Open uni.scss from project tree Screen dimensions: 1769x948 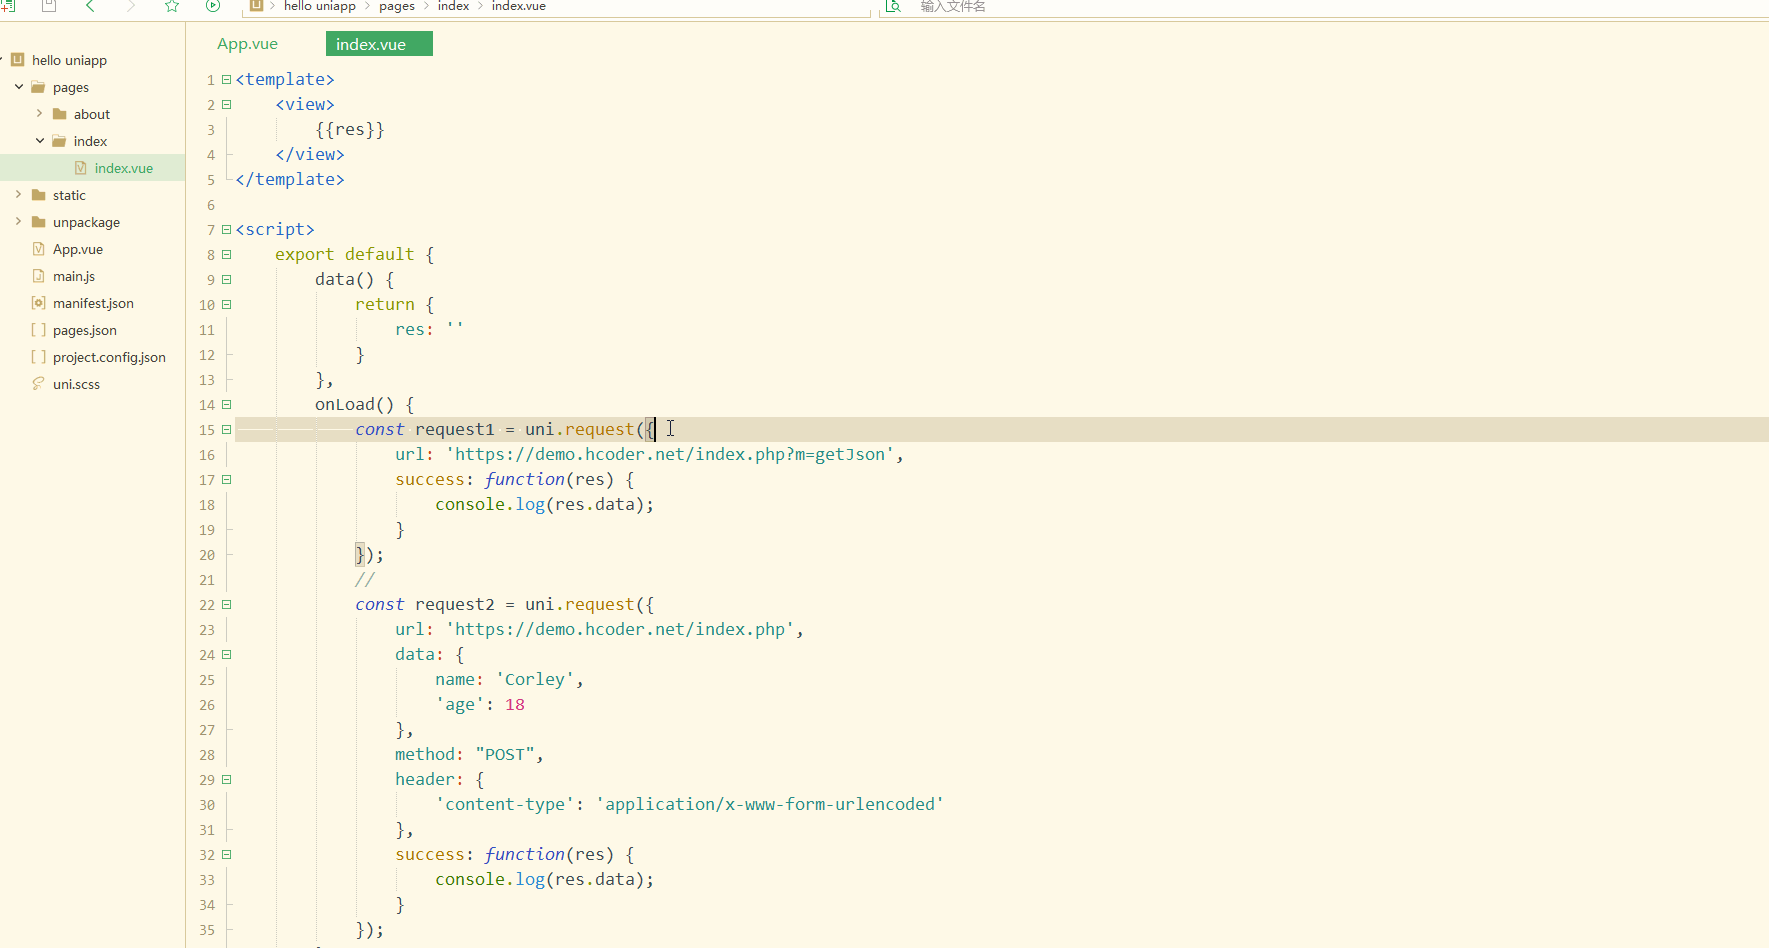[76, 384]
